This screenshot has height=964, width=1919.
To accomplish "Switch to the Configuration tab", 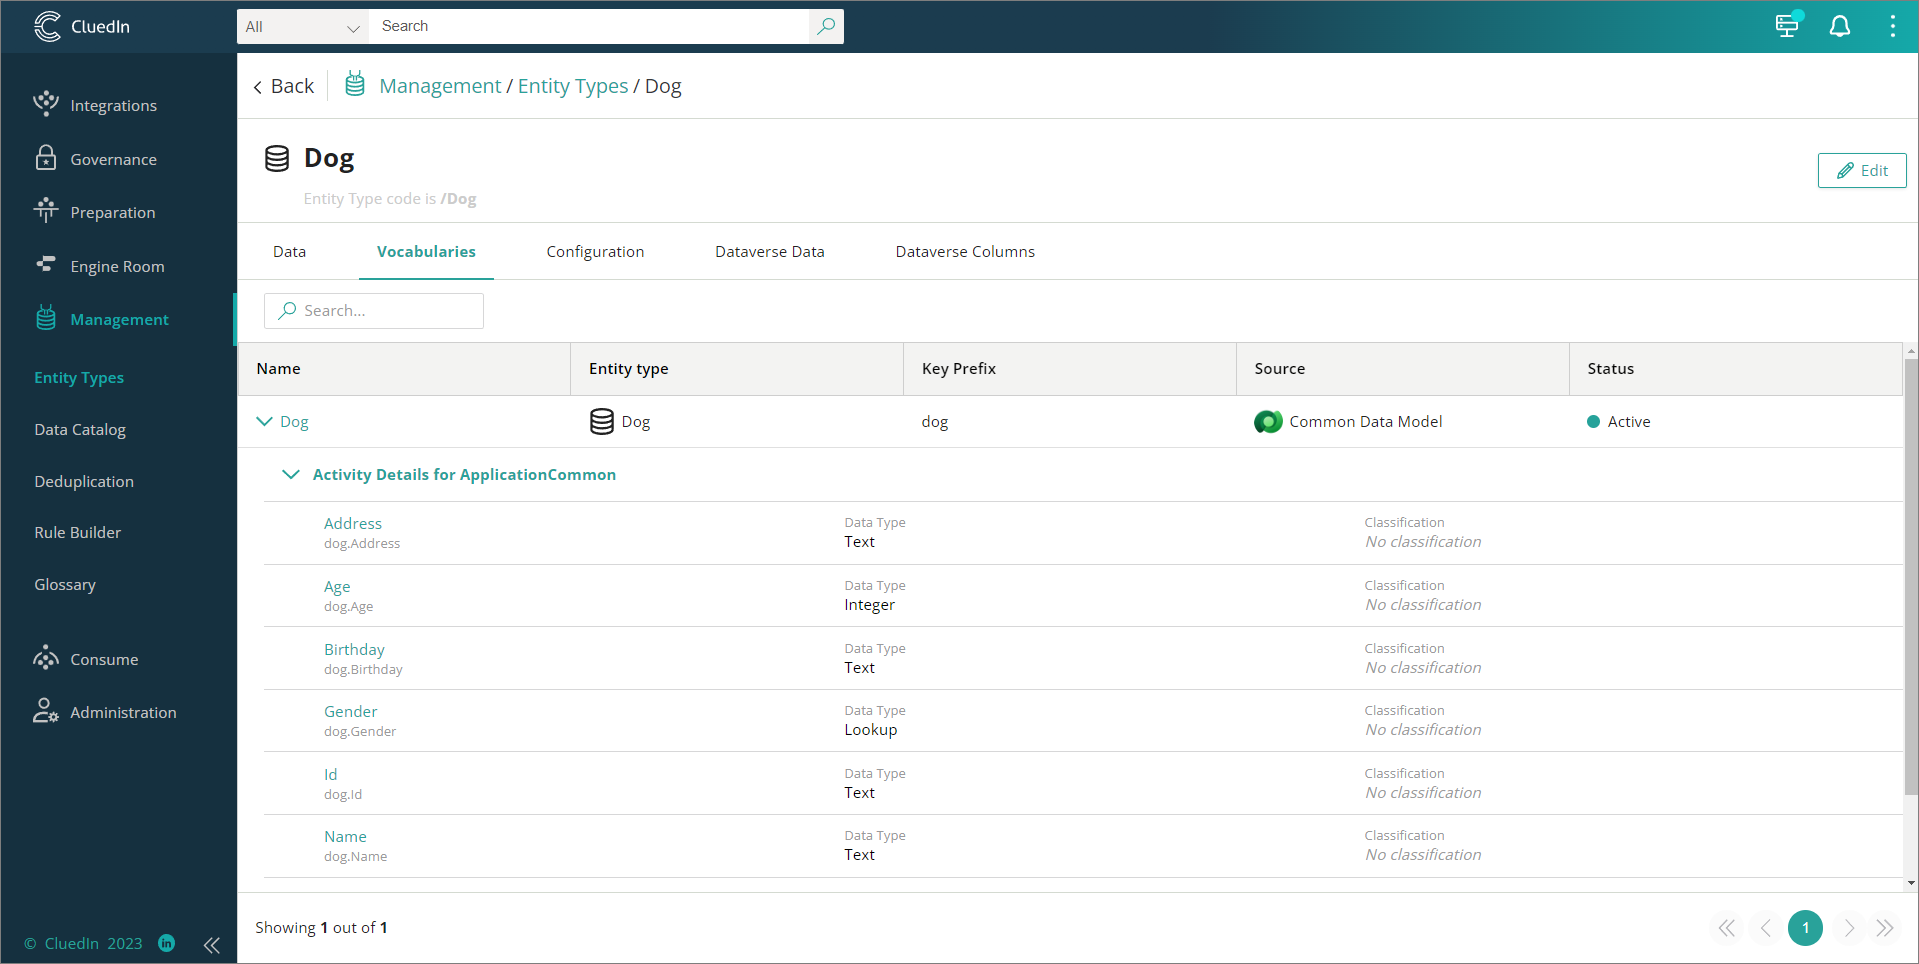I will (x=594, y=251).
